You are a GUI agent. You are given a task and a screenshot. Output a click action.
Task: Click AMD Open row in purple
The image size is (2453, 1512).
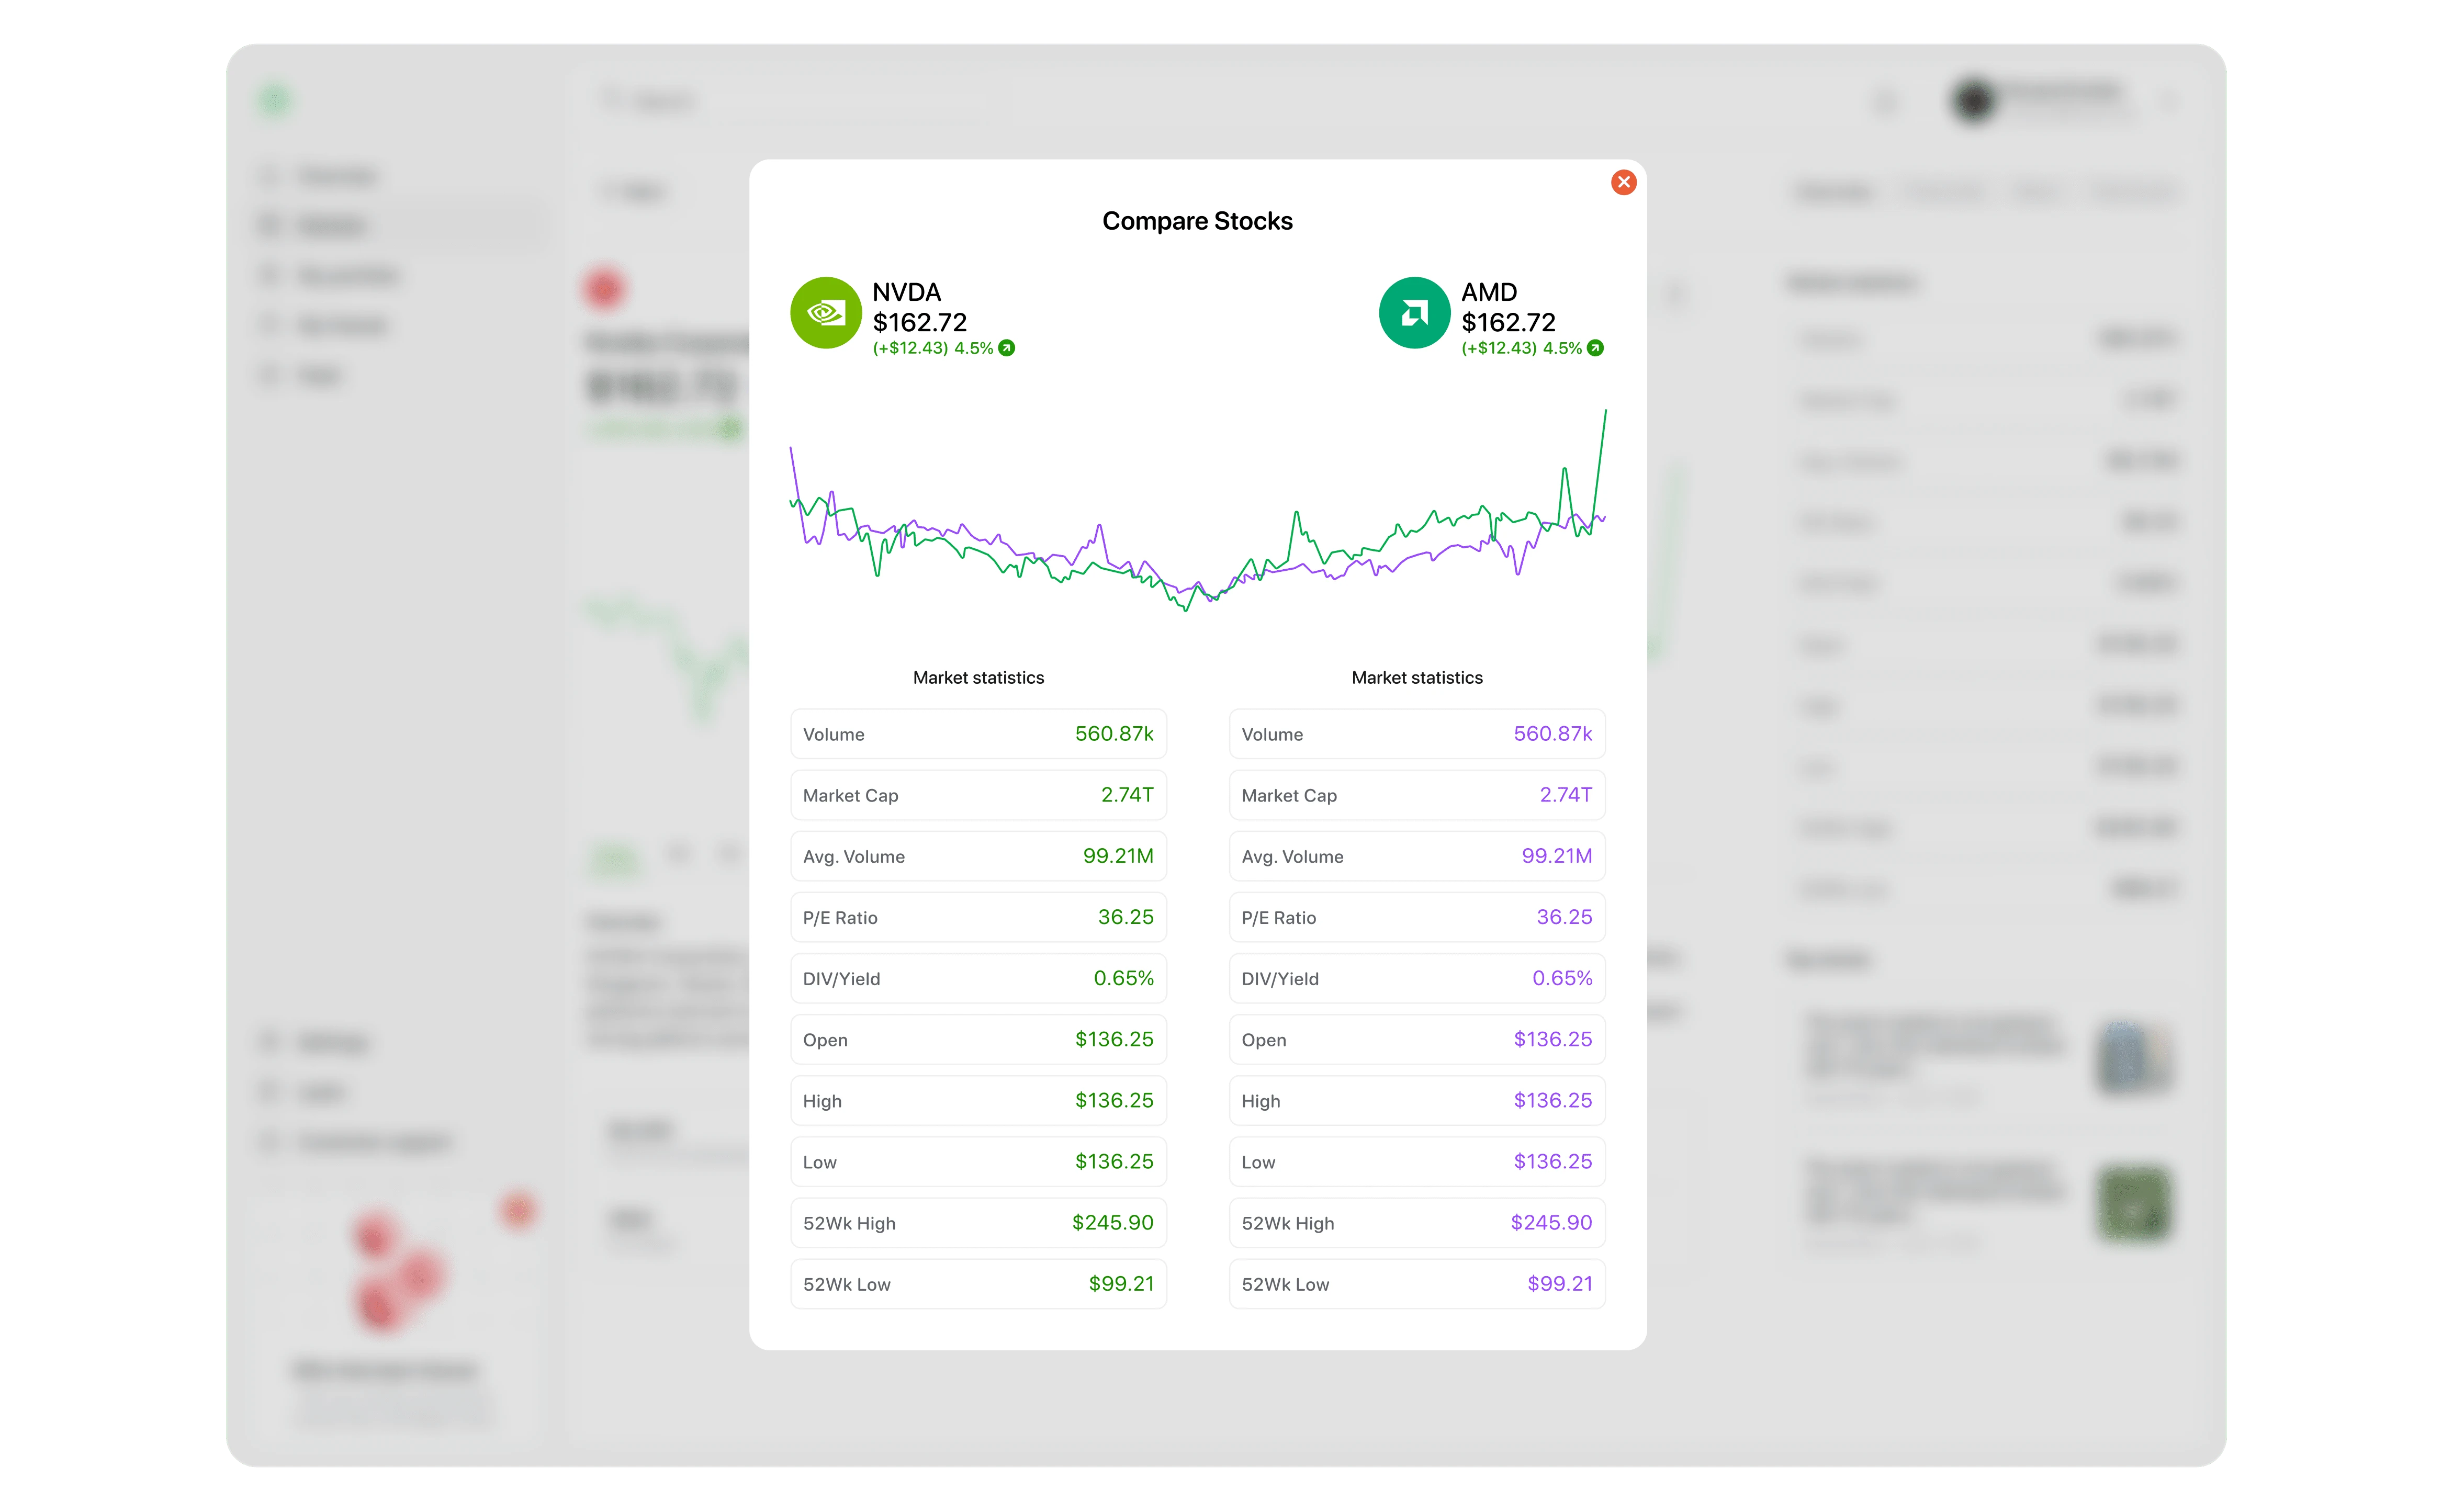coord(1416,1039)
